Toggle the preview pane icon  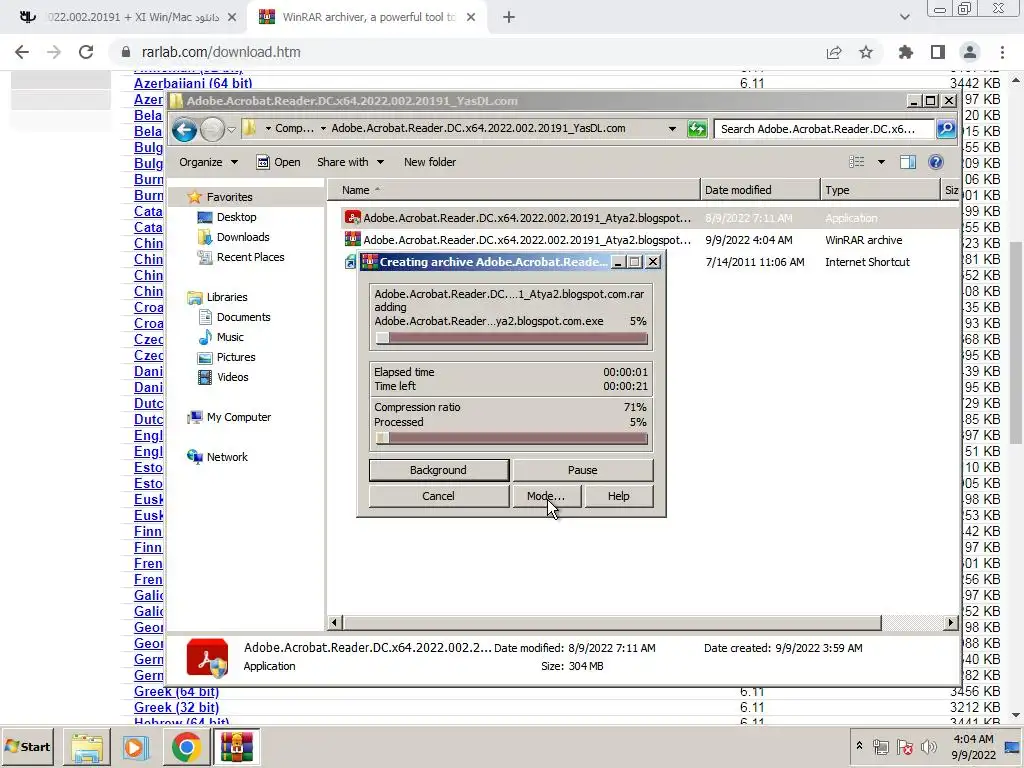(908, 162)
